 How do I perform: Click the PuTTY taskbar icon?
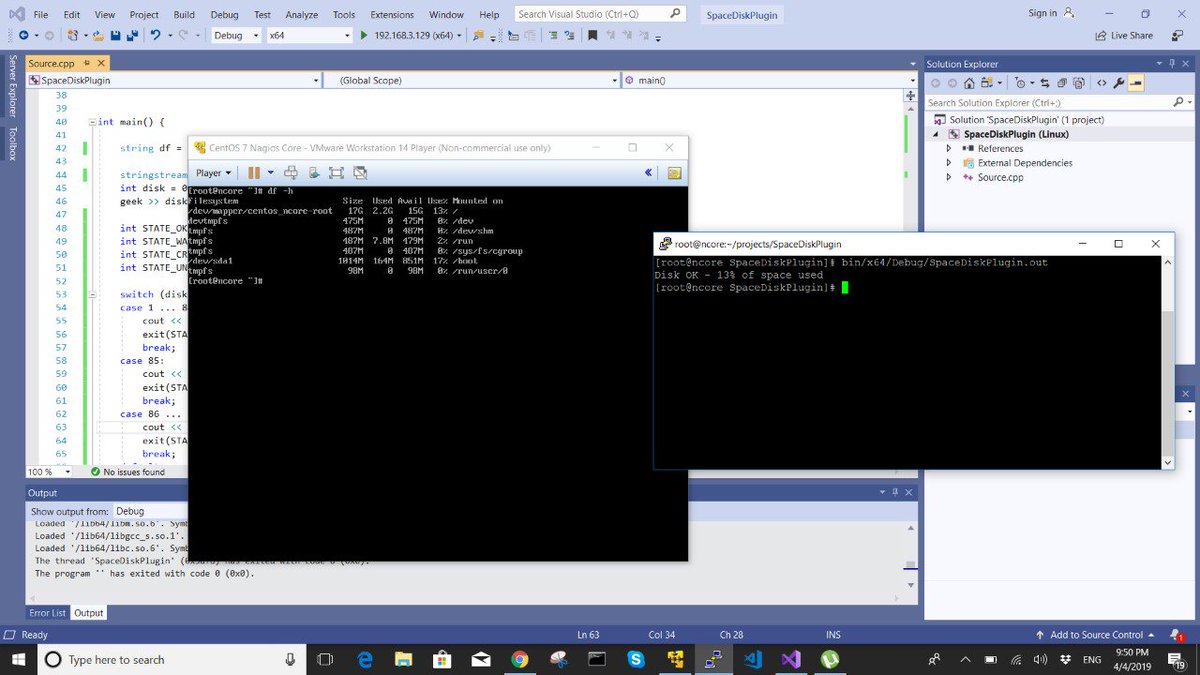click(x=714, y=659)
